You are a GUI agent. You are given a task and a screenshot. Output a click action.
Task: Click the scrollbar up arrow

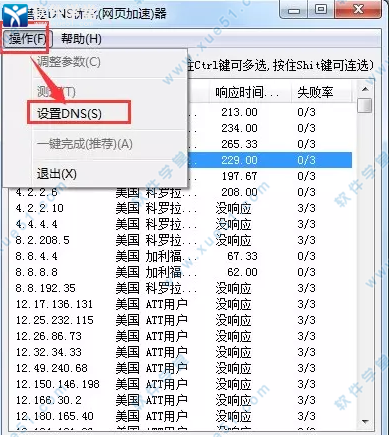pyautogui.click(x=365, y=89)
